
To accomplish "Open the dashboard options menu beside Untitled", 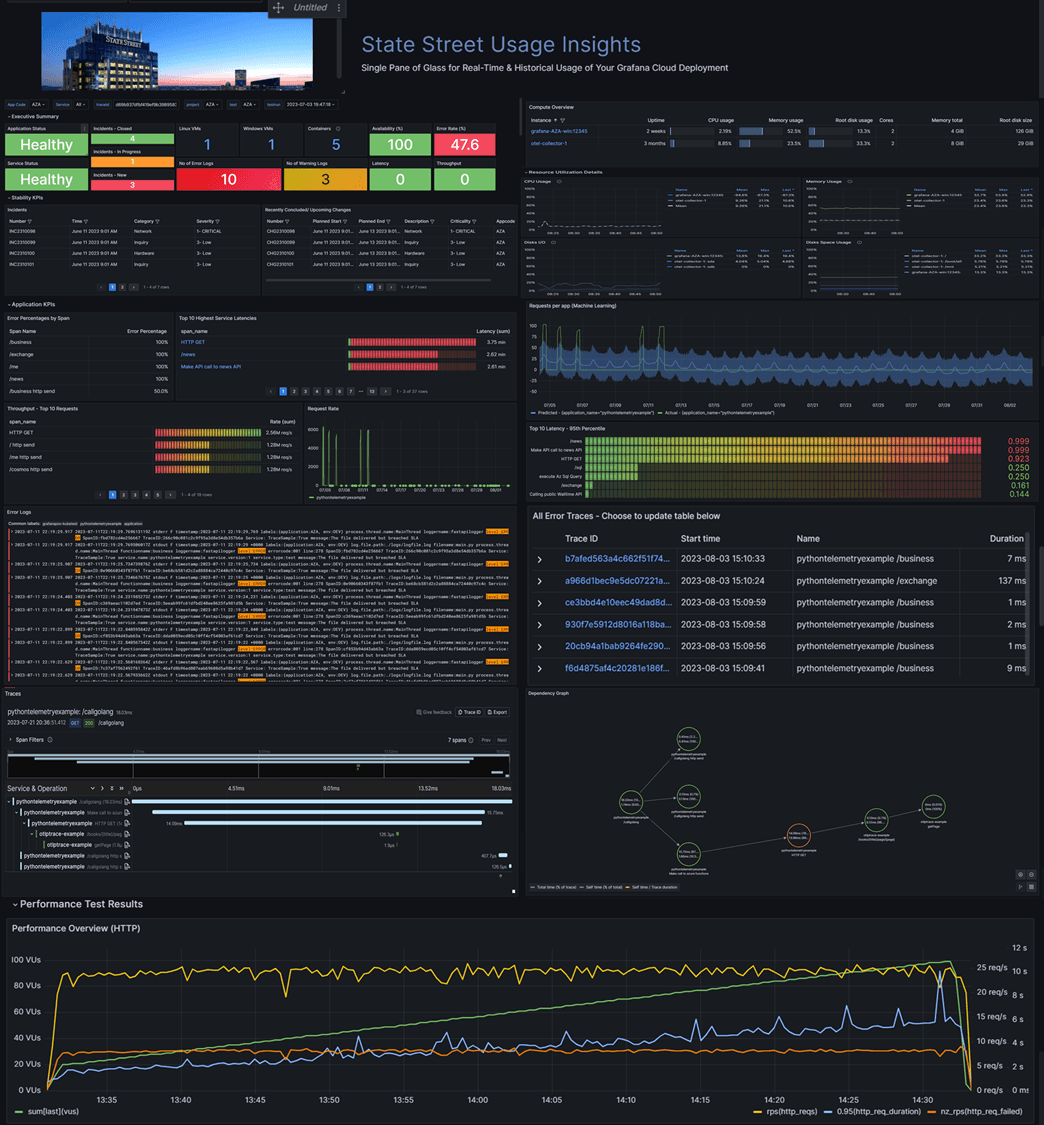I will (x=339, y=8).
